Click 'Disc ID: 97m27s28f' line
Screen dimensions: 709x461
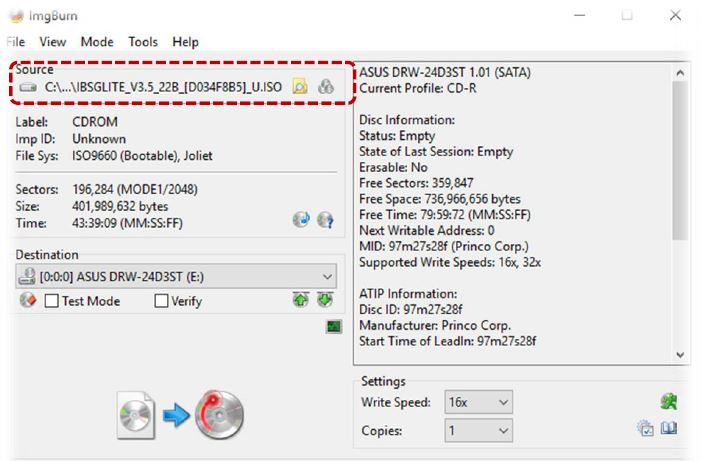pyautogui.click(x=411, y=310)
